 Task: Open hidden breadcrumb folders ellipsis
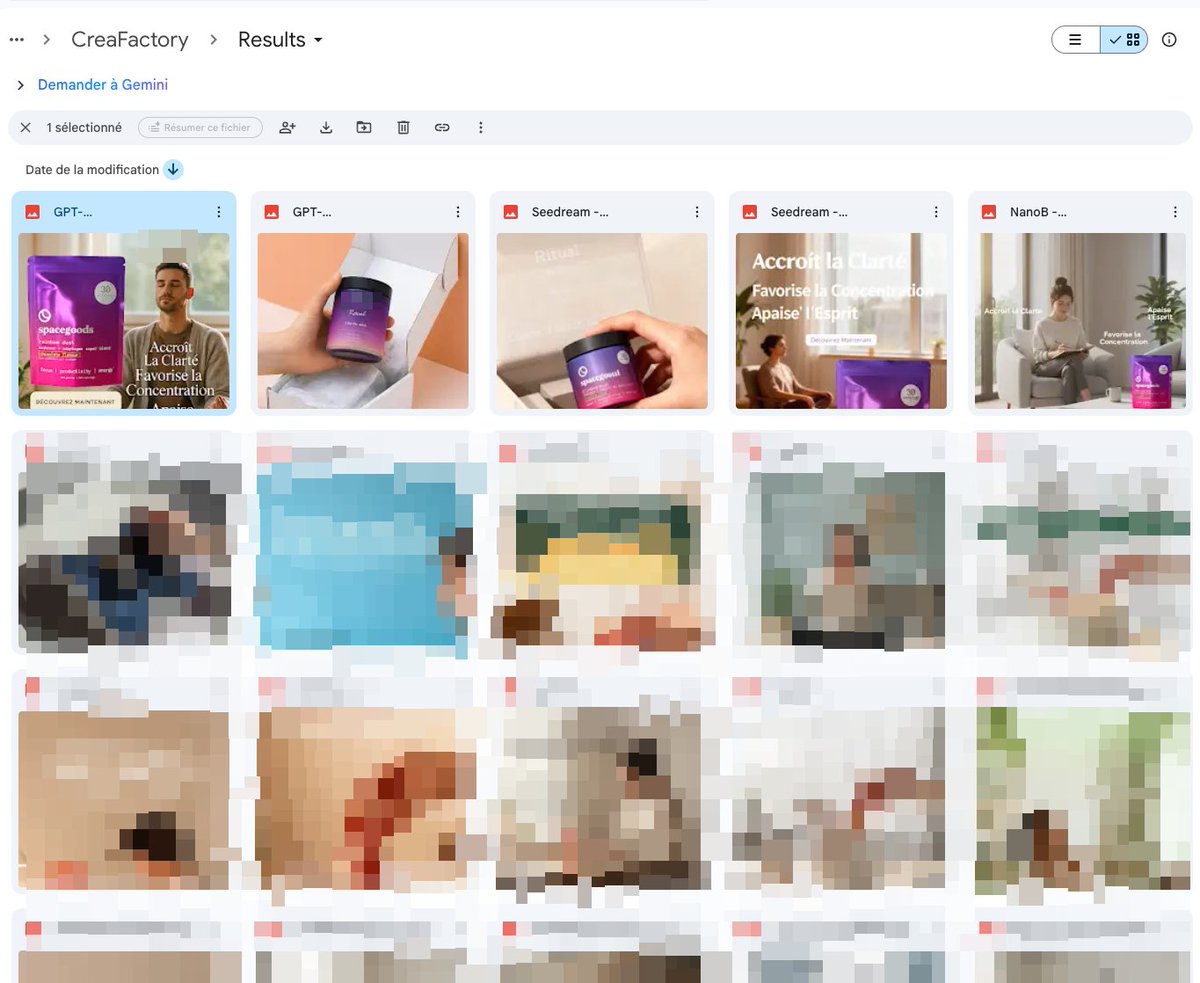tap(16, 40)
